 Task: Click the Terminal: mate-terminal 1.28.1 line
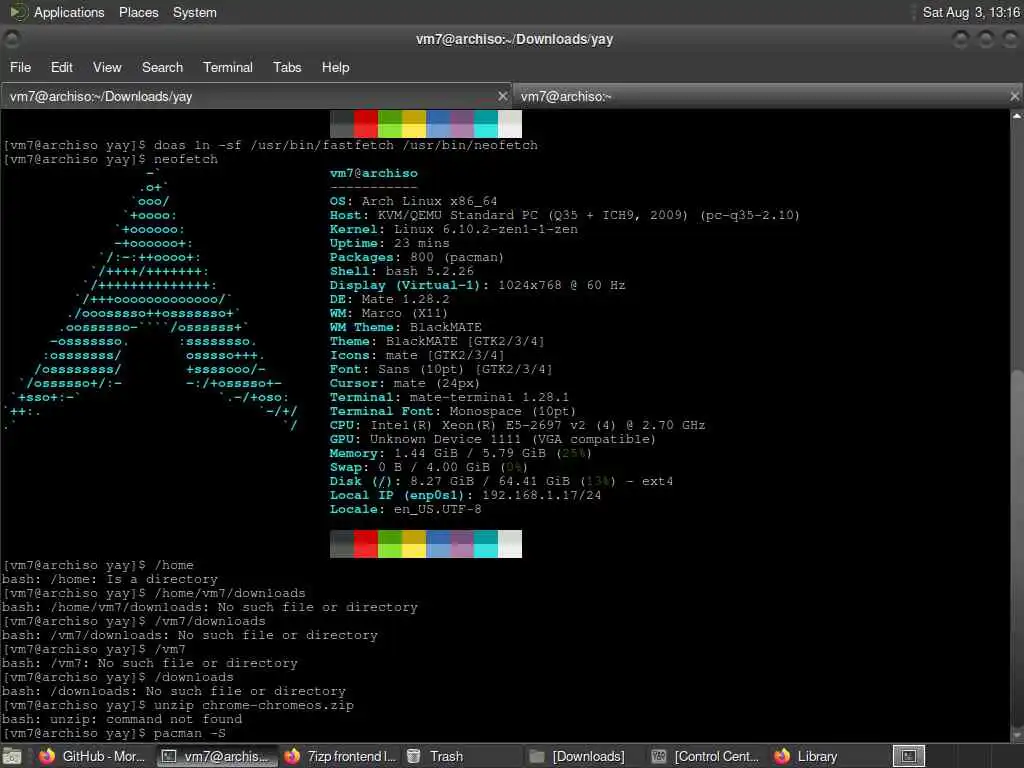pos(449,397)
